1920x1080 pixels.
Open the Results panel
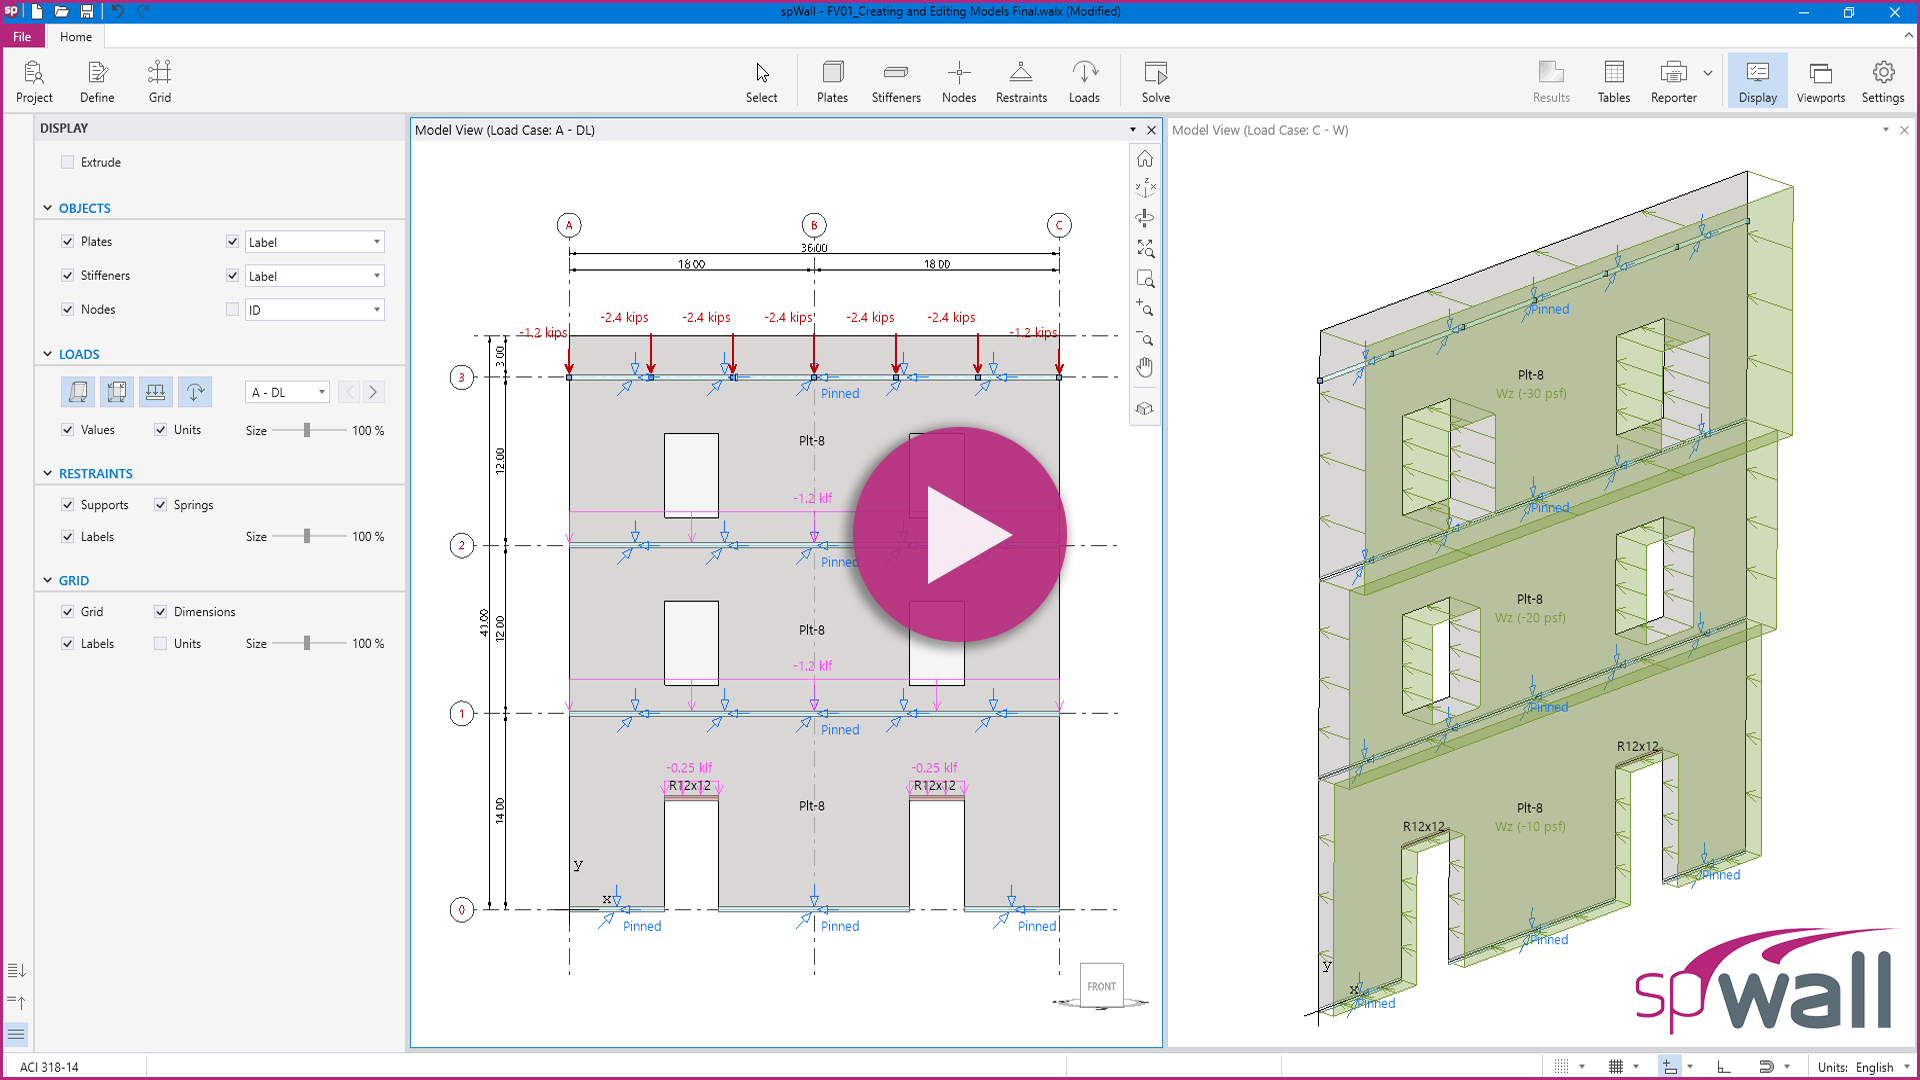click(1551, 82)
